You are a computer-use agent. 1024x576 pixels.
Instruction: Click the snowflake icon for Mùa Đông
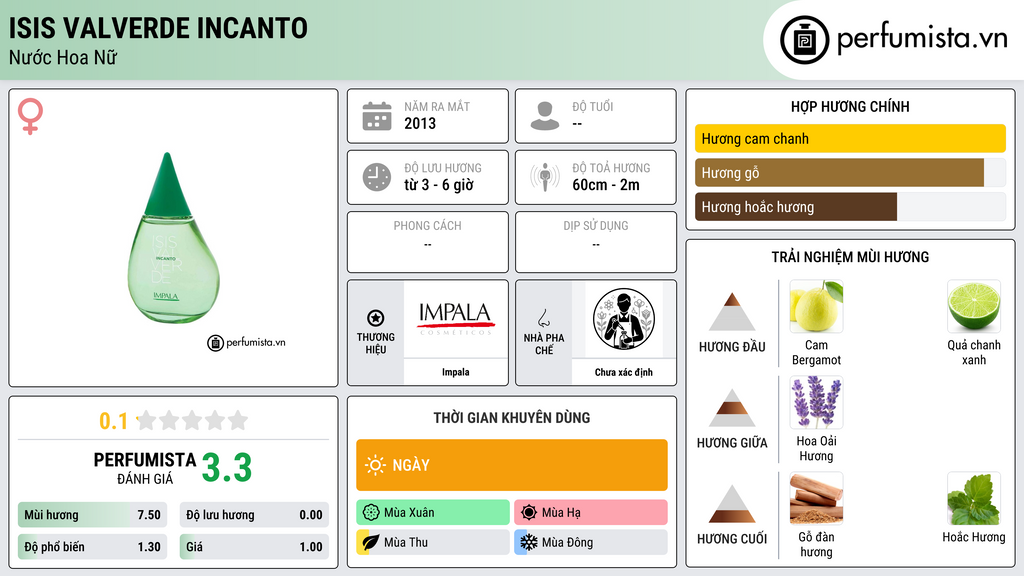point(529,542)
